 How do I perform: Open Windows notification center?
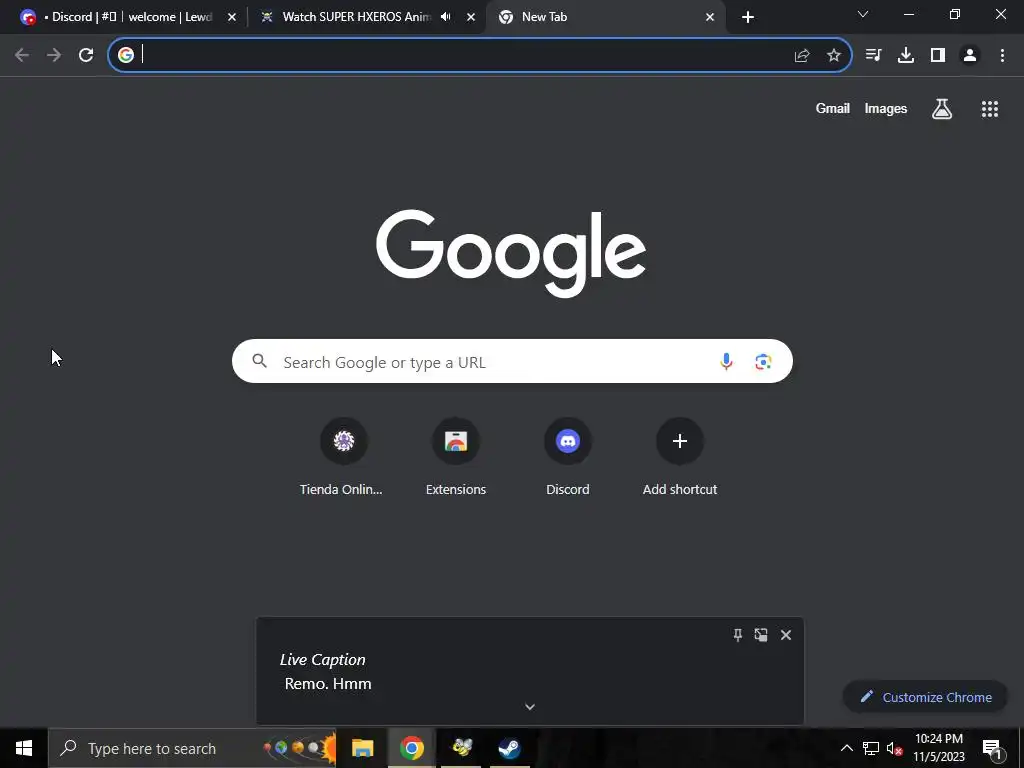click(992, 748)
